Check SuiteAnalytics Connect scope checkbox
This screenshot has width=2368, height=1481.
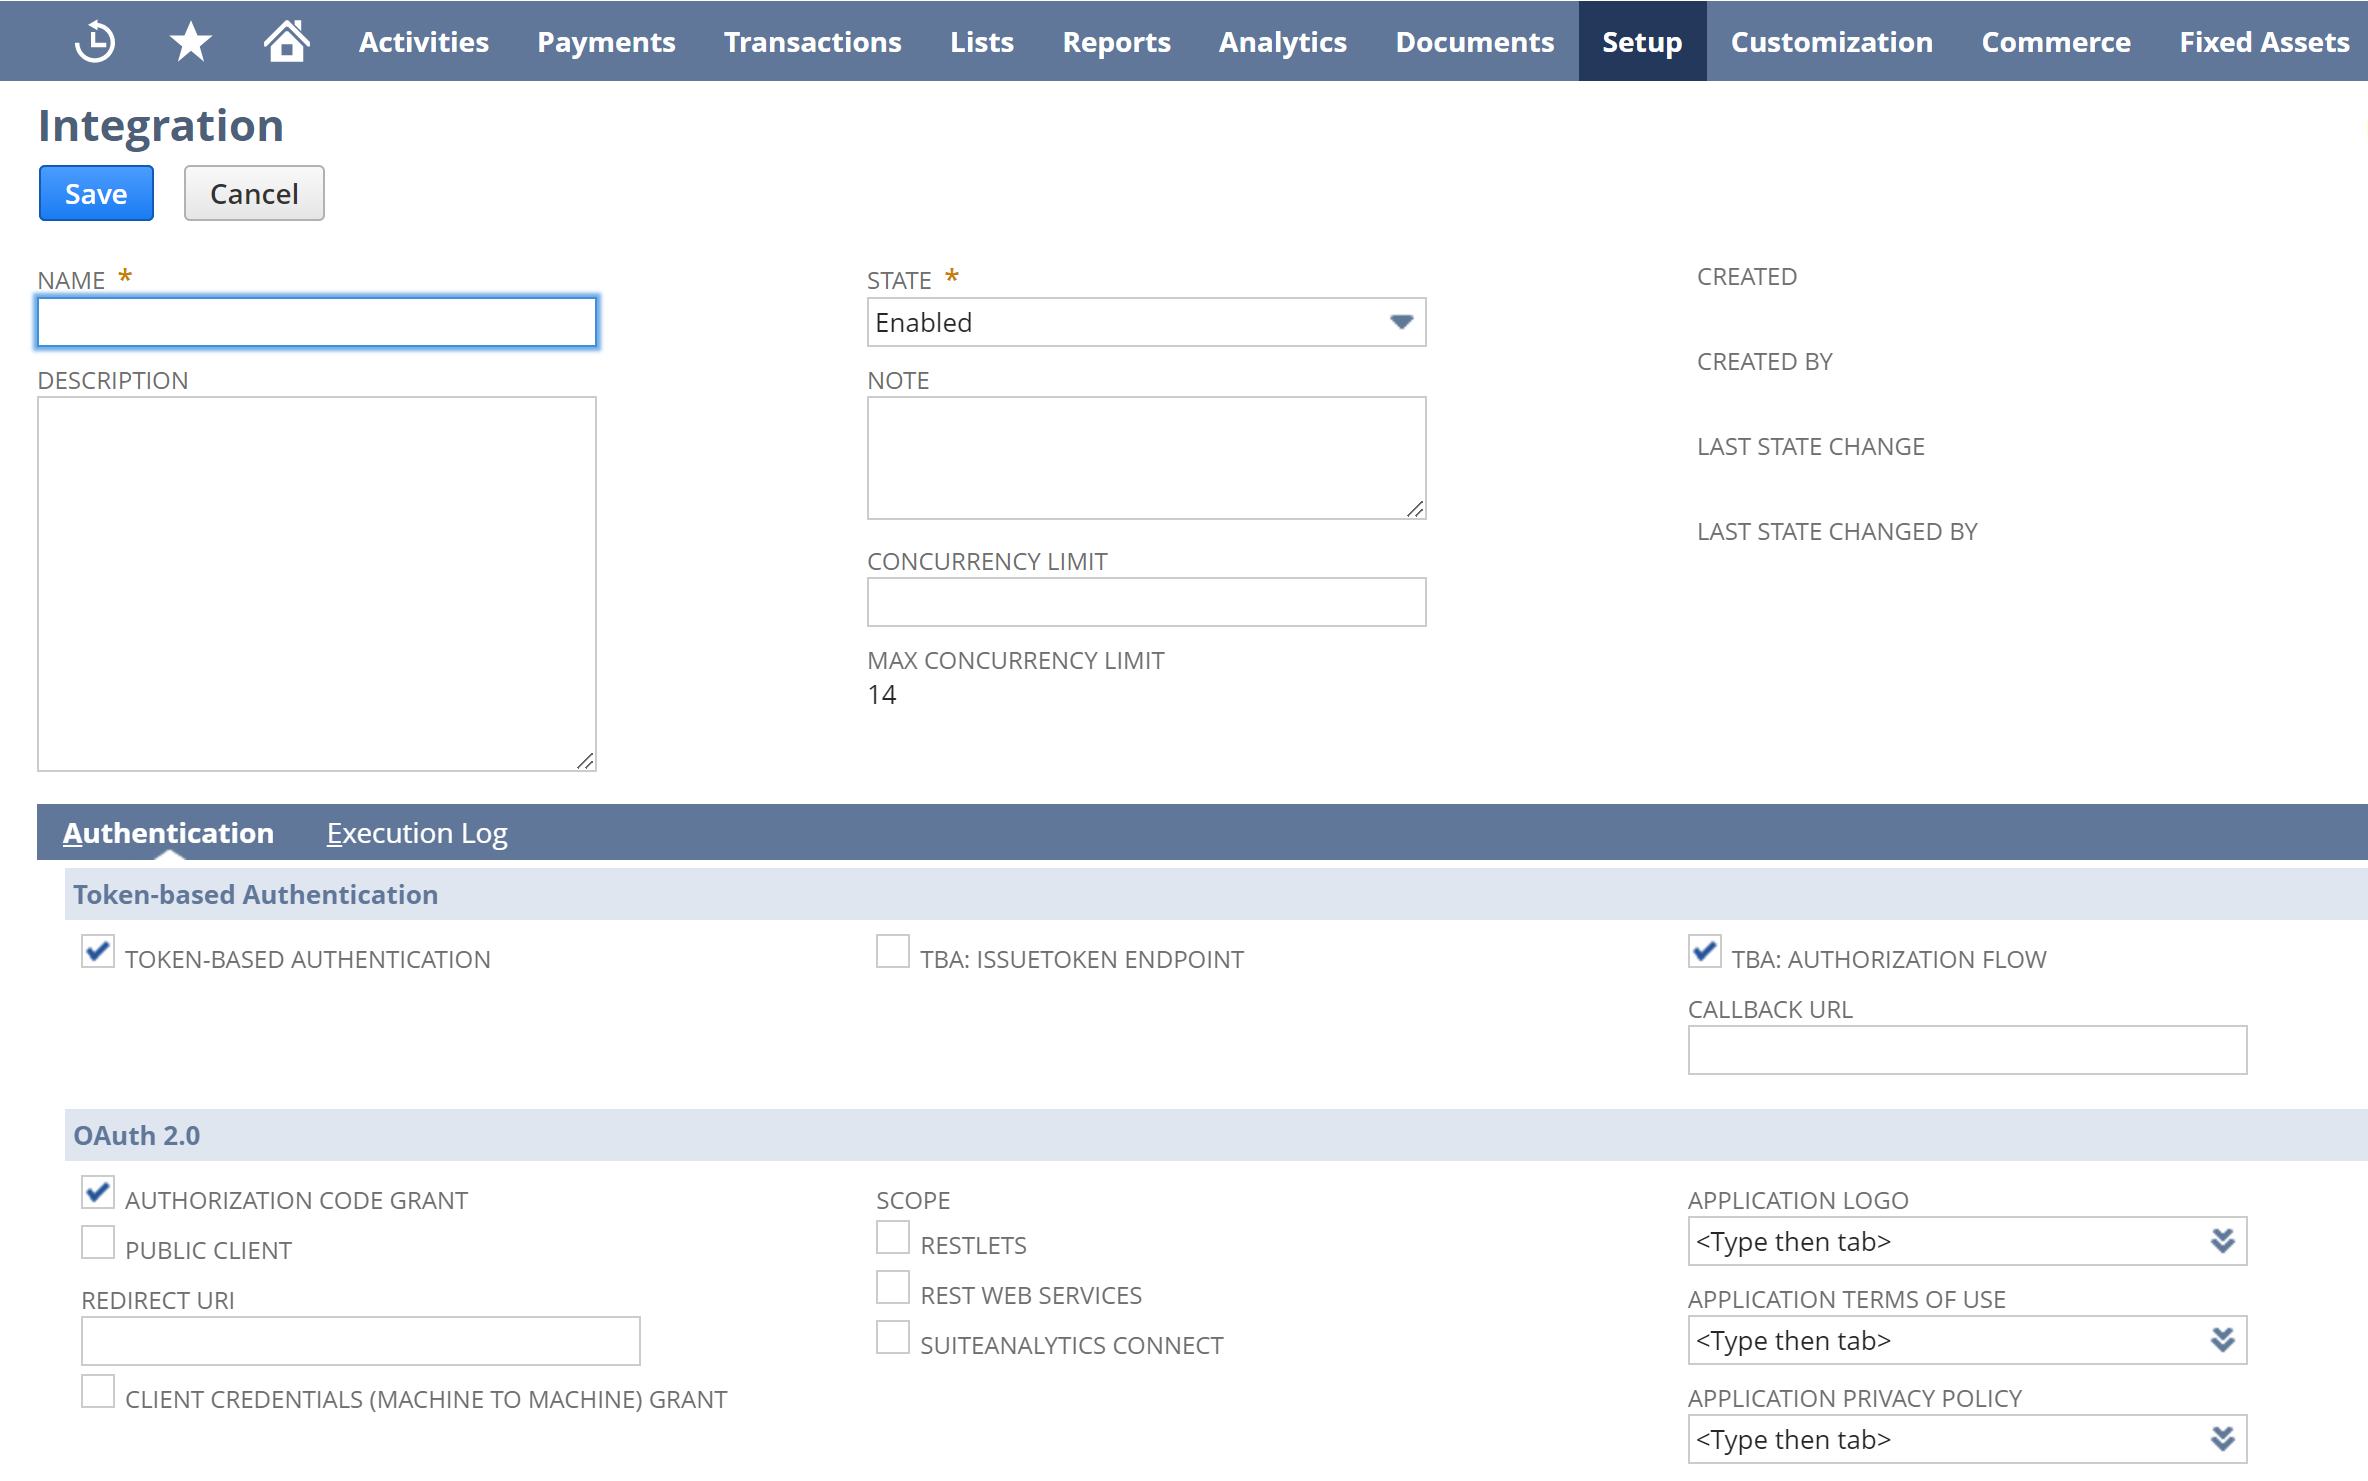click(x=893, y=1337)
